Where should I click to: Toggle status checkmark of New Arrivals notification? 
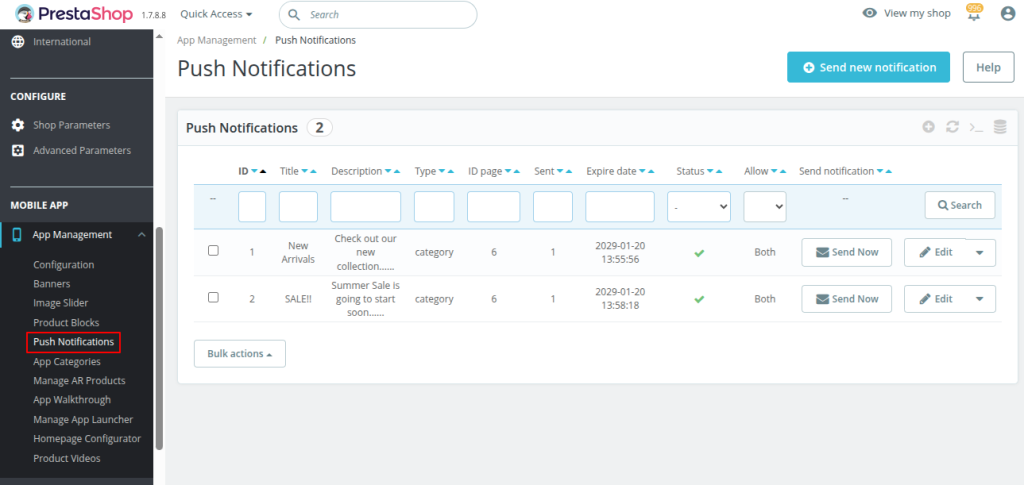699,253
